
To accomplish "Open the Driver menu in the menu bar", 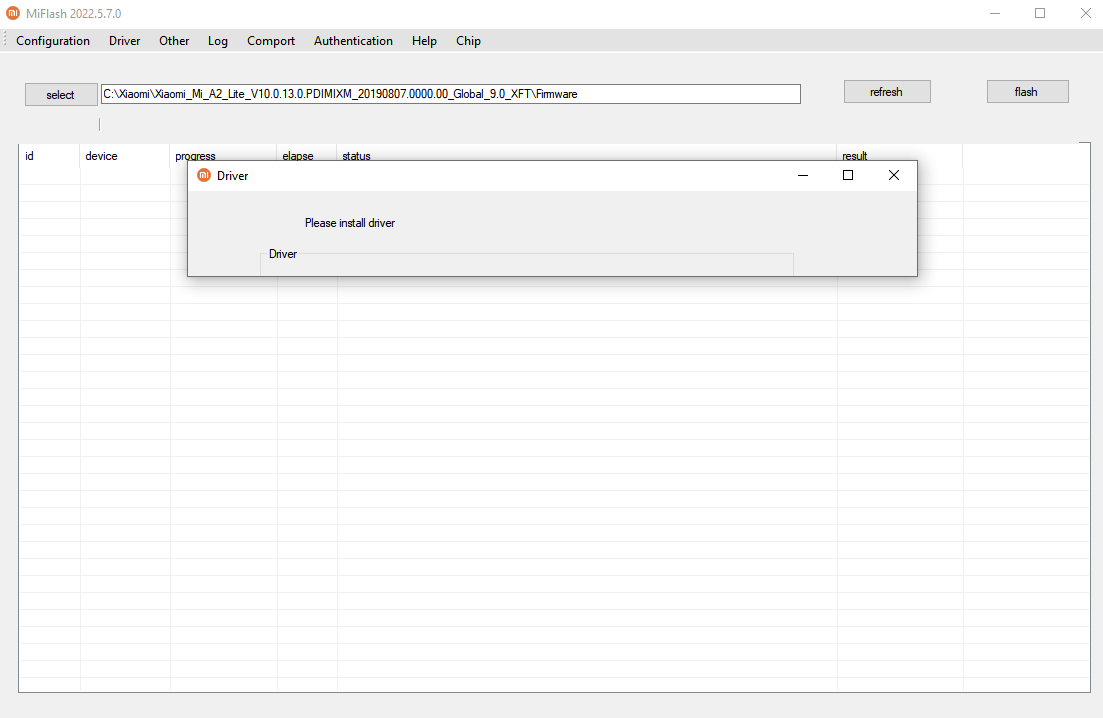I will tap(125, 41).
